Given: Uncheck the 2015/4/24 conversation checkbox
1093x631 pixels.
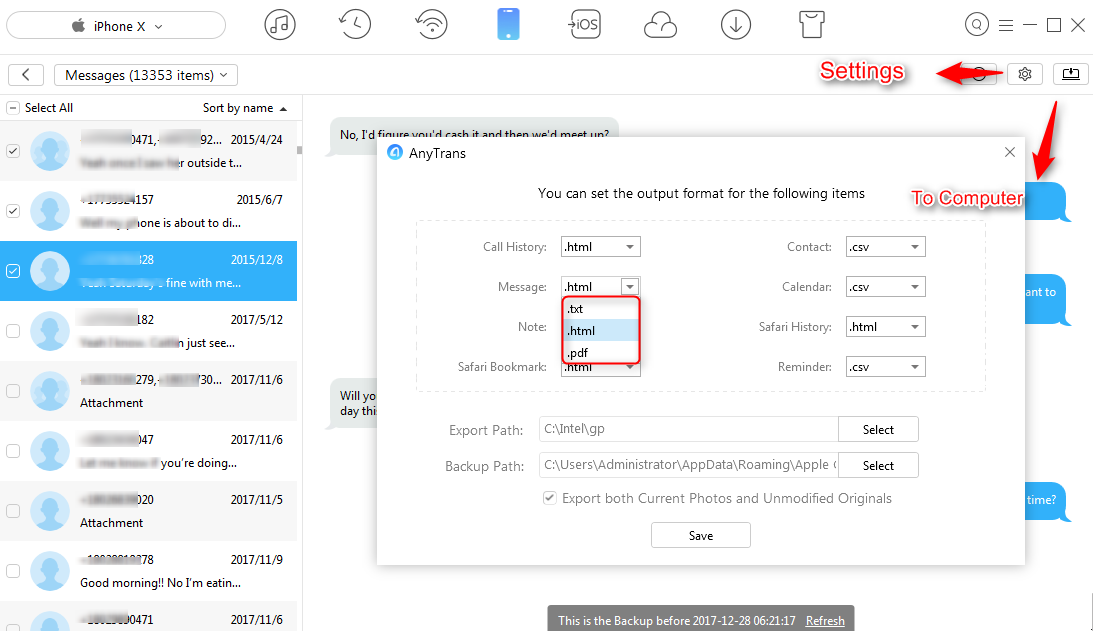Looking at the screenshot, I should click(13, 151).
